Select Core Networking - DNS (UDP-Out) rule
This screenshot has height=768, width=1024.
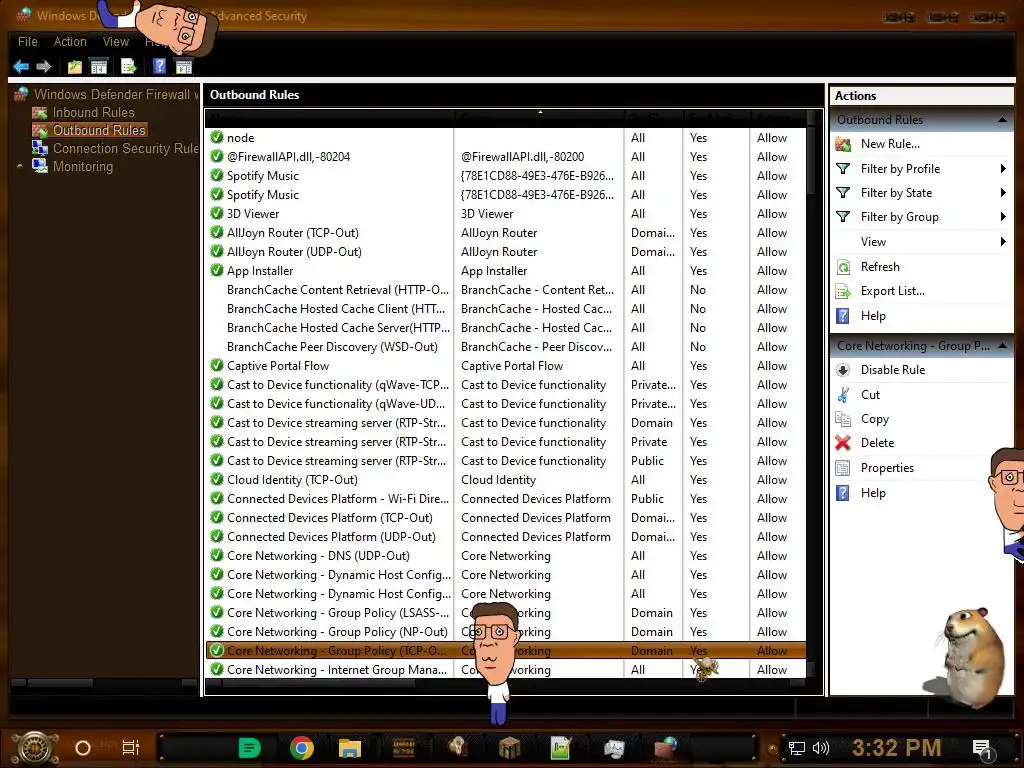click(506, 555)
